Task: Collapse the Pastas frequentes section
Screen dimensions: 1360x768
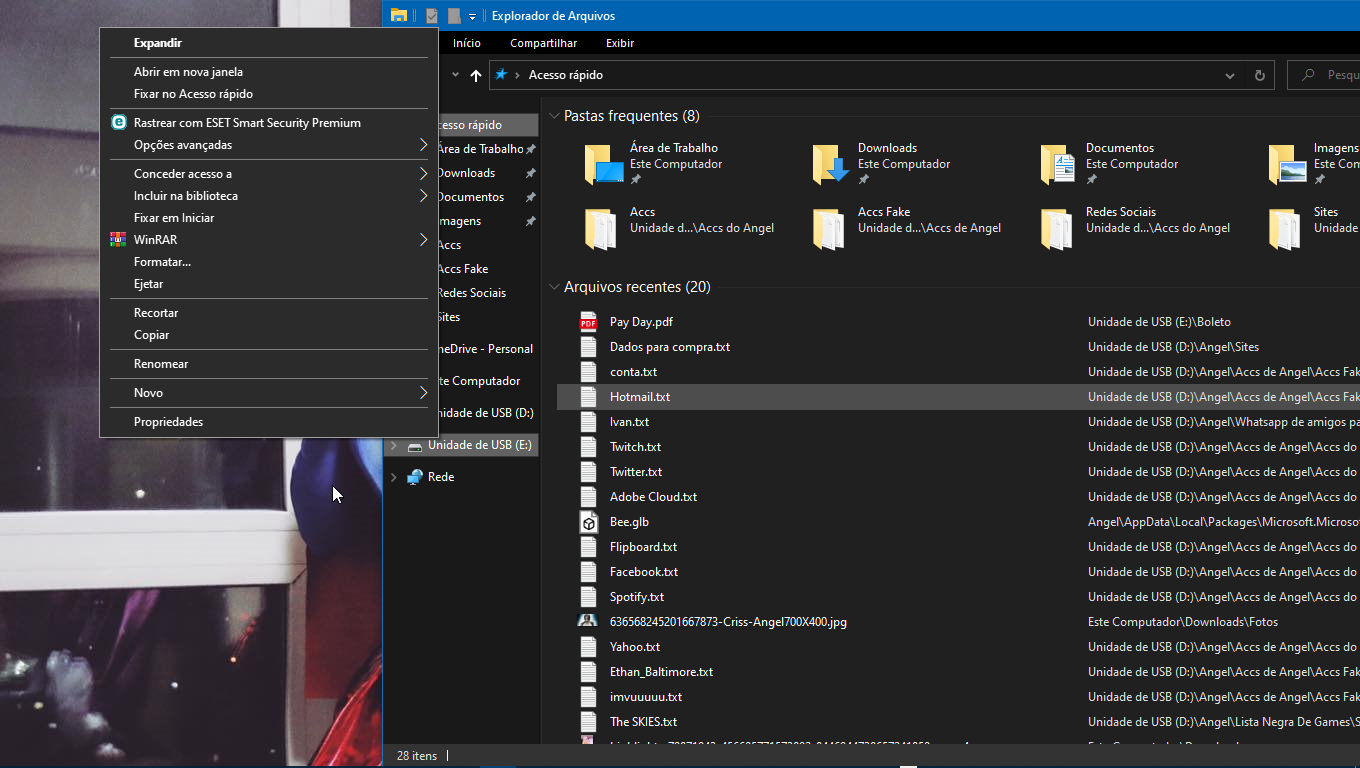Action: [x=555, y=116]
